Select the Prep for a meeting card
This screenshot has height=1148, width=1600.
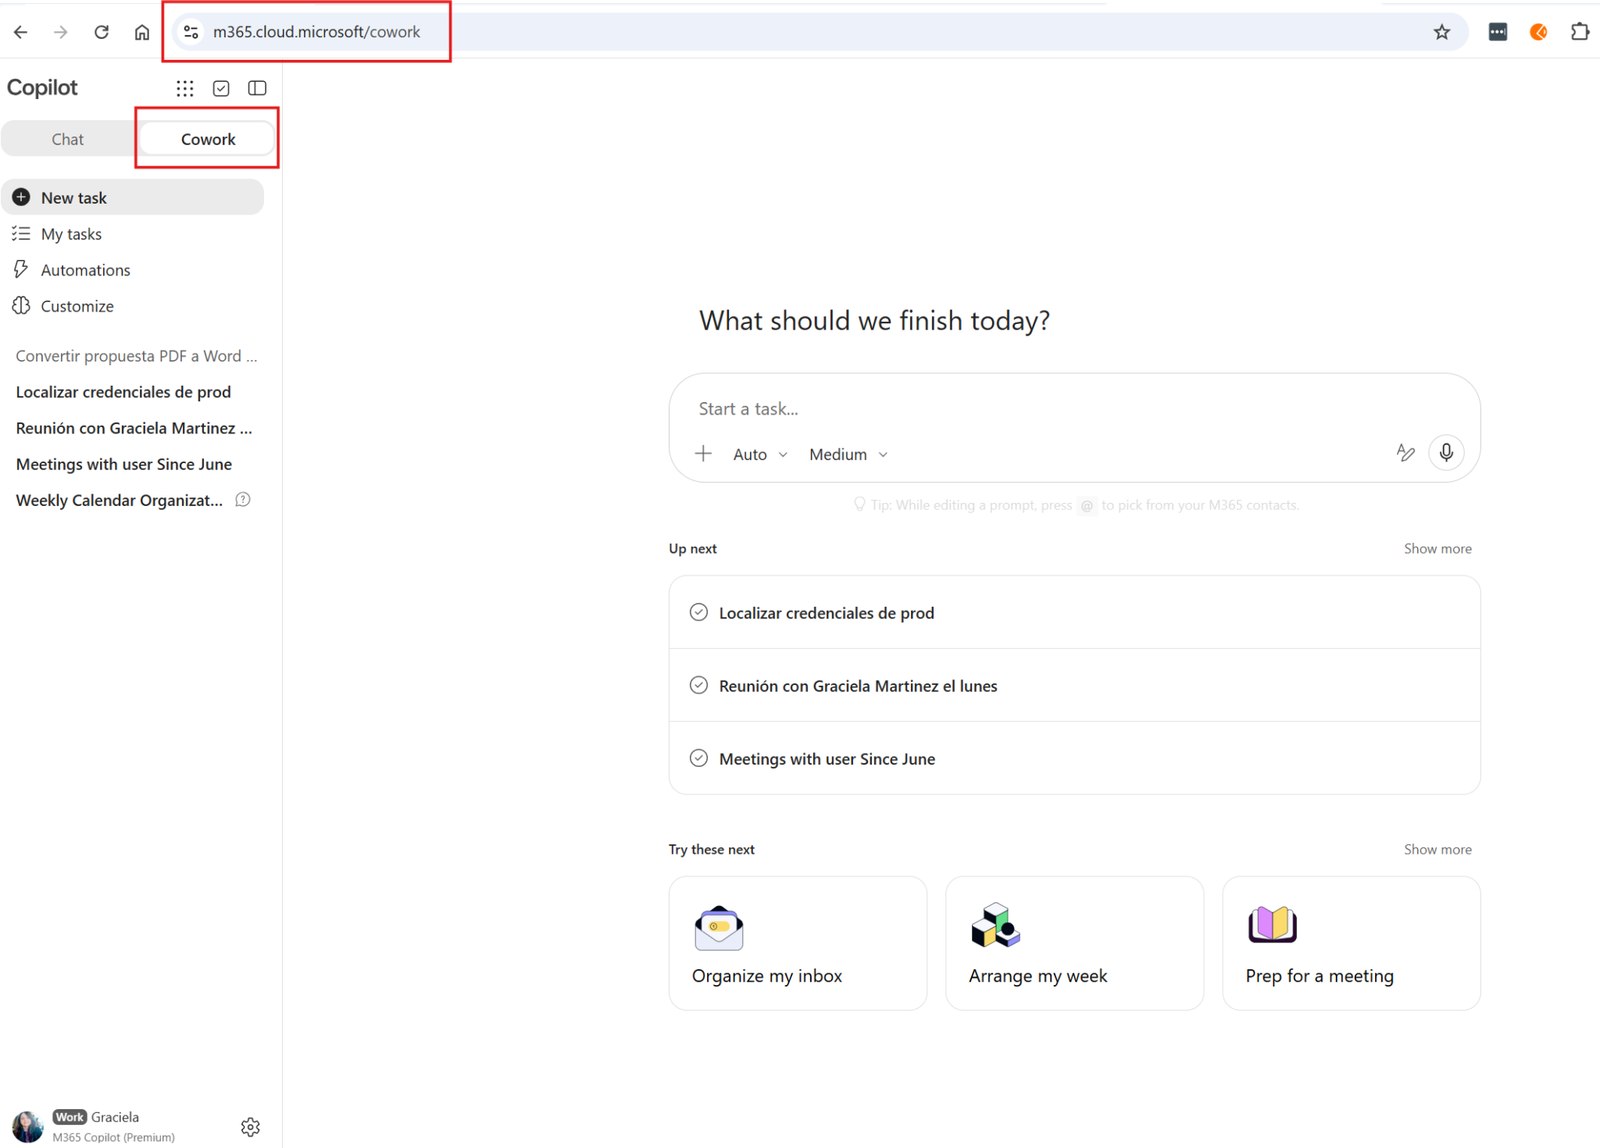(x=1351, y=943)
